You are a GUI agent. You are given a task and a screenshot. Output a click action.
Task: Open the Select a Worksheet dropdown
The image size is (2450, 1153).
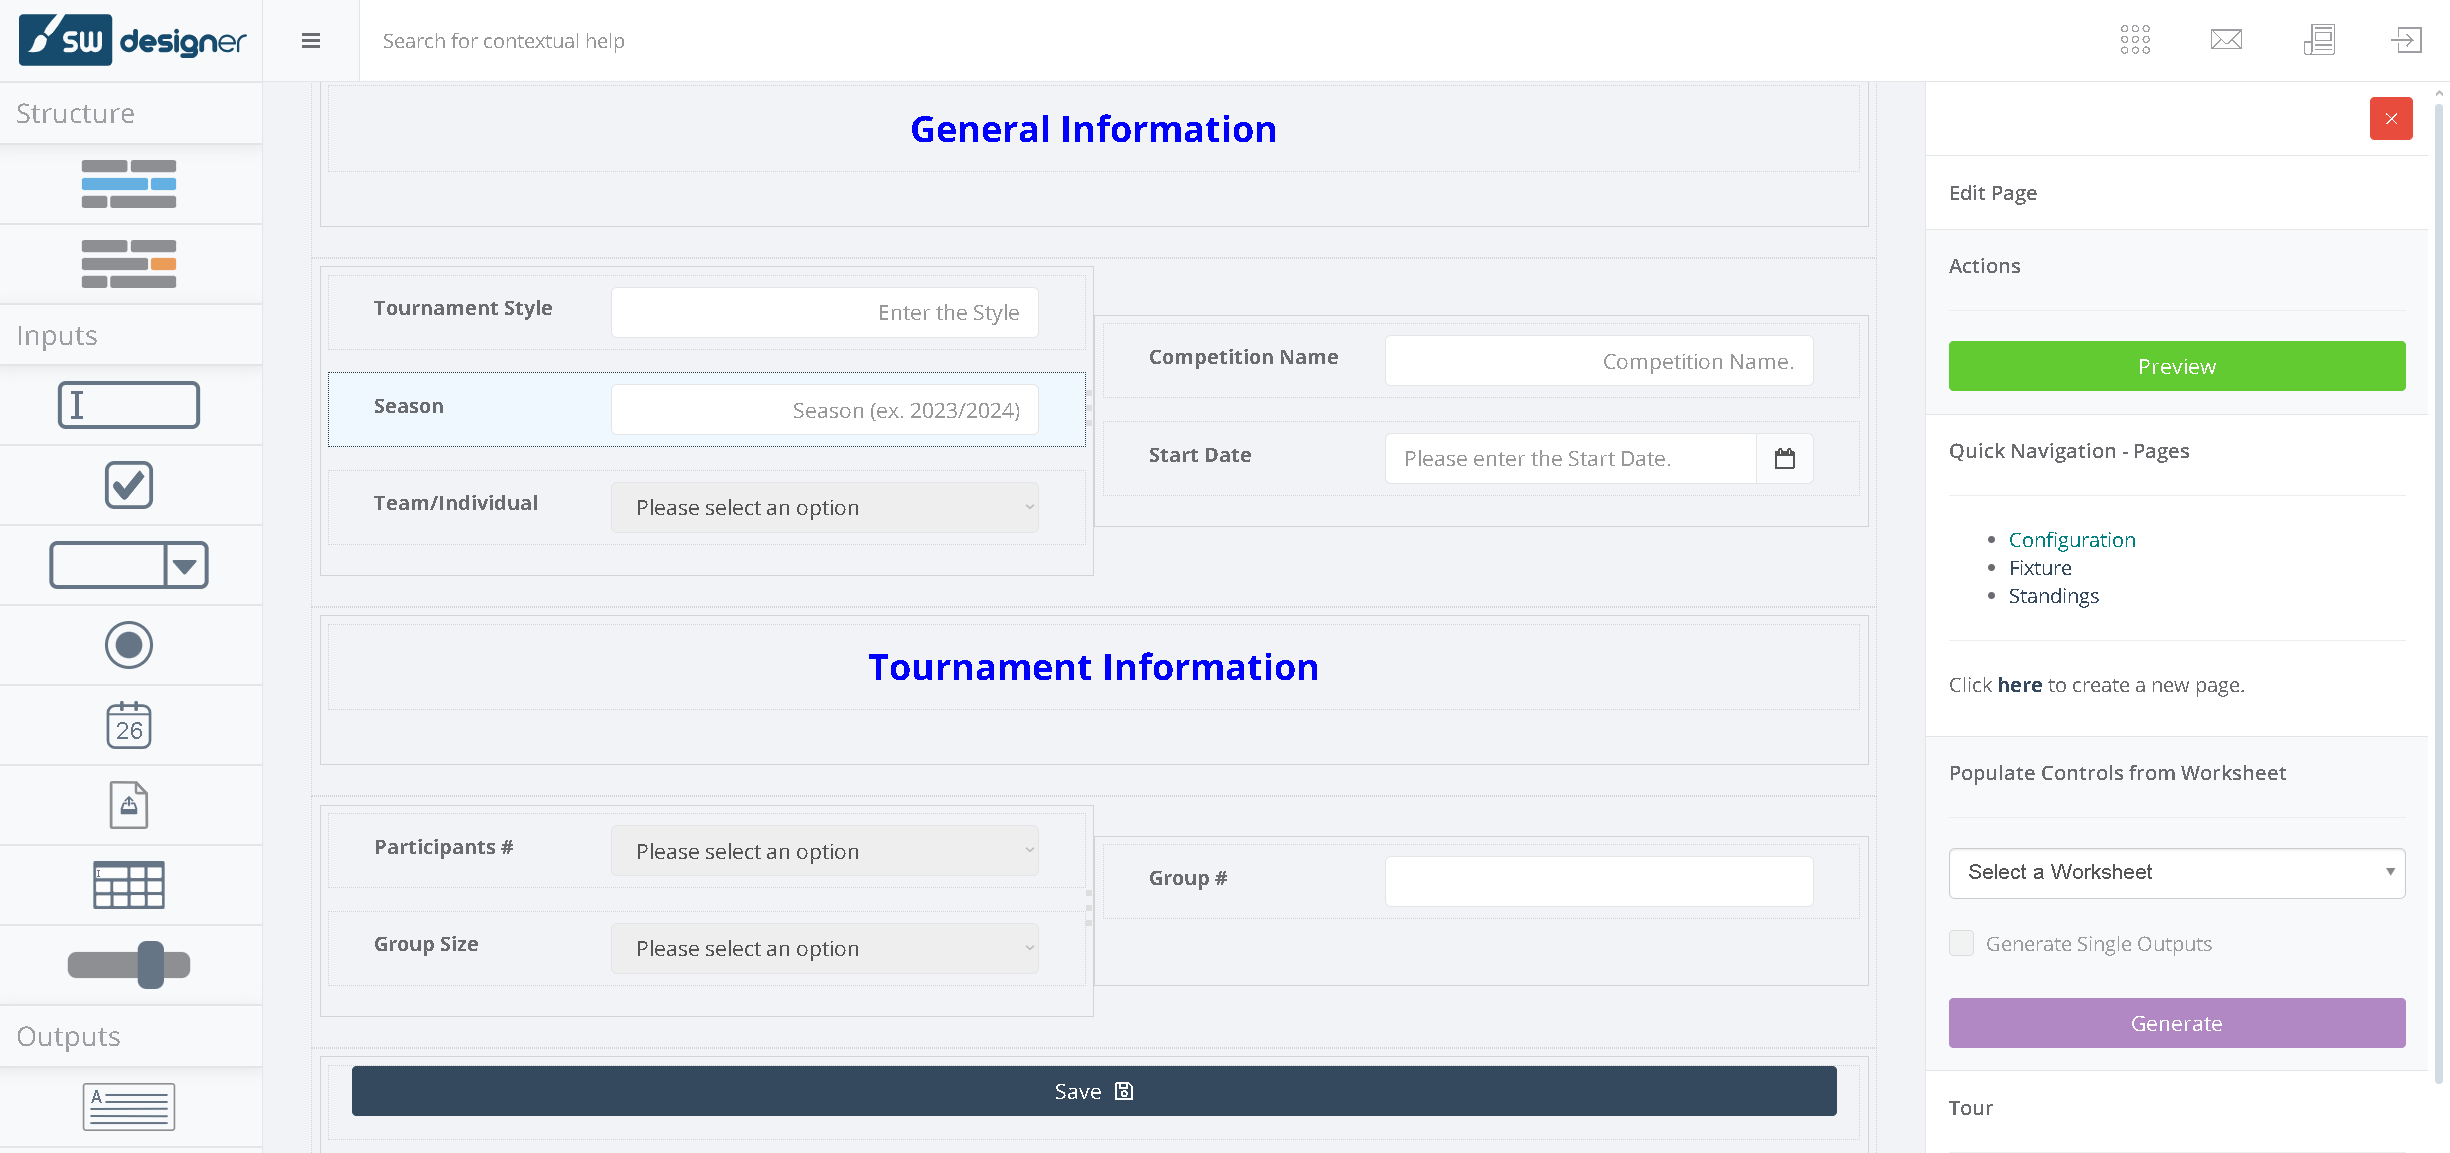tap(2177, 873)
